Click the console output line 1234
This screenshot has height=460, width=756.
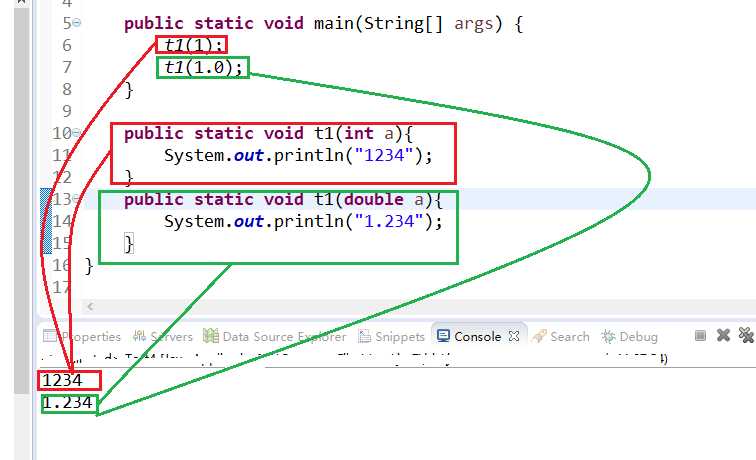click(x=63, y=380)
